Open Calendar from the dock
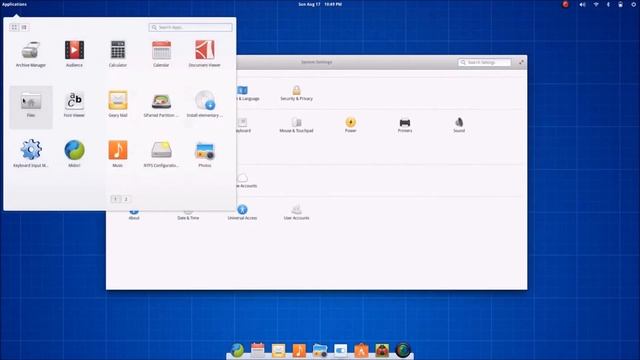The width and height of the screenshot is (640, 360). coord(258,350)
